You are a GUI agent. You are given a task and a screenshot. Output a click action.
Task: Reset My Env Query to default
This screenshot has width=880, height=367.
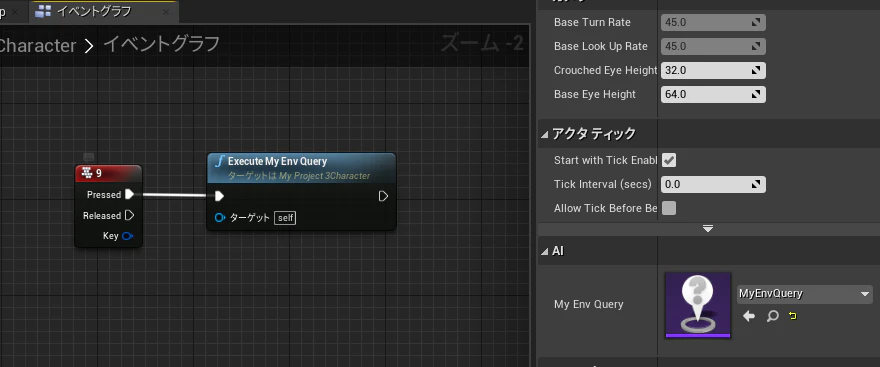click(792, 316)
